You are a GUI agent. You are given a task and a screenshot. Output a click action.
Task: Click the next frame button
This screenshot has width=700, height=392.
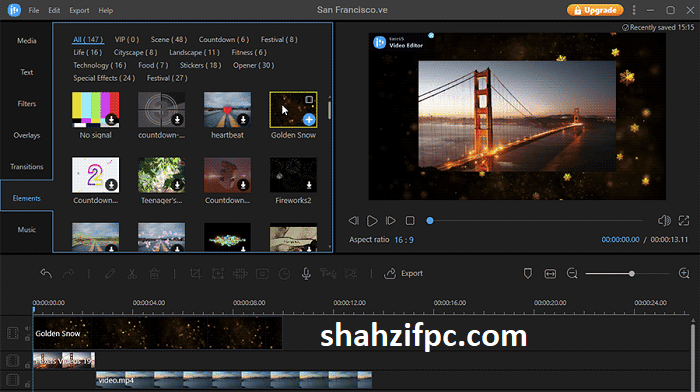[391, 221]
